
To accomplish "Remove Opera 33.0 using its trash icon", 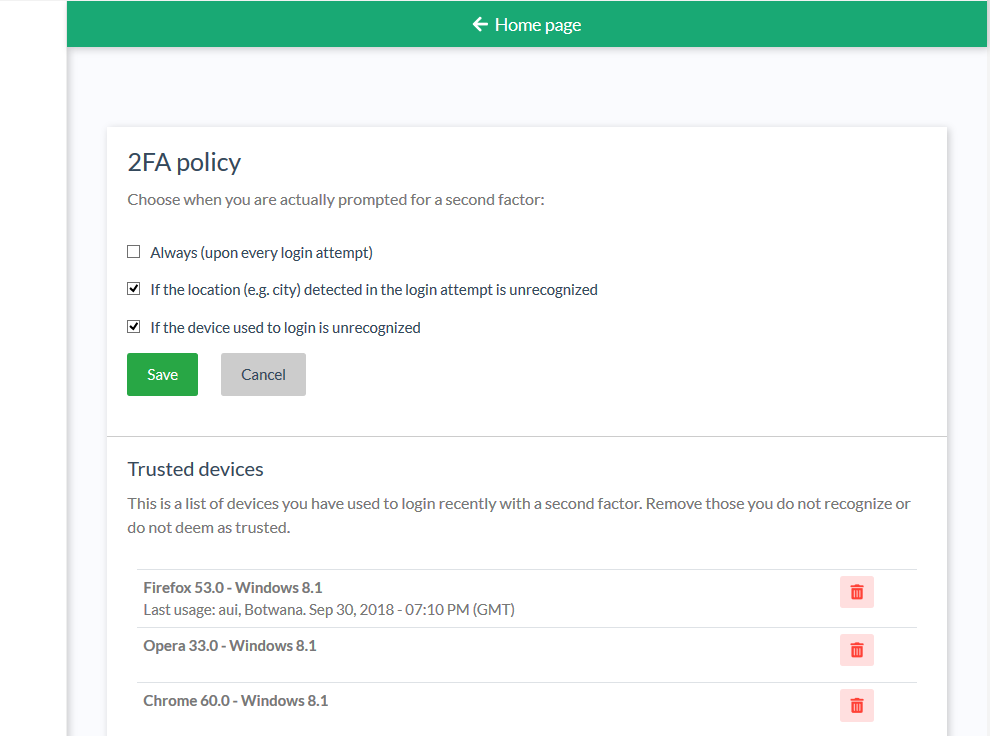I will (x=856, y=649).
